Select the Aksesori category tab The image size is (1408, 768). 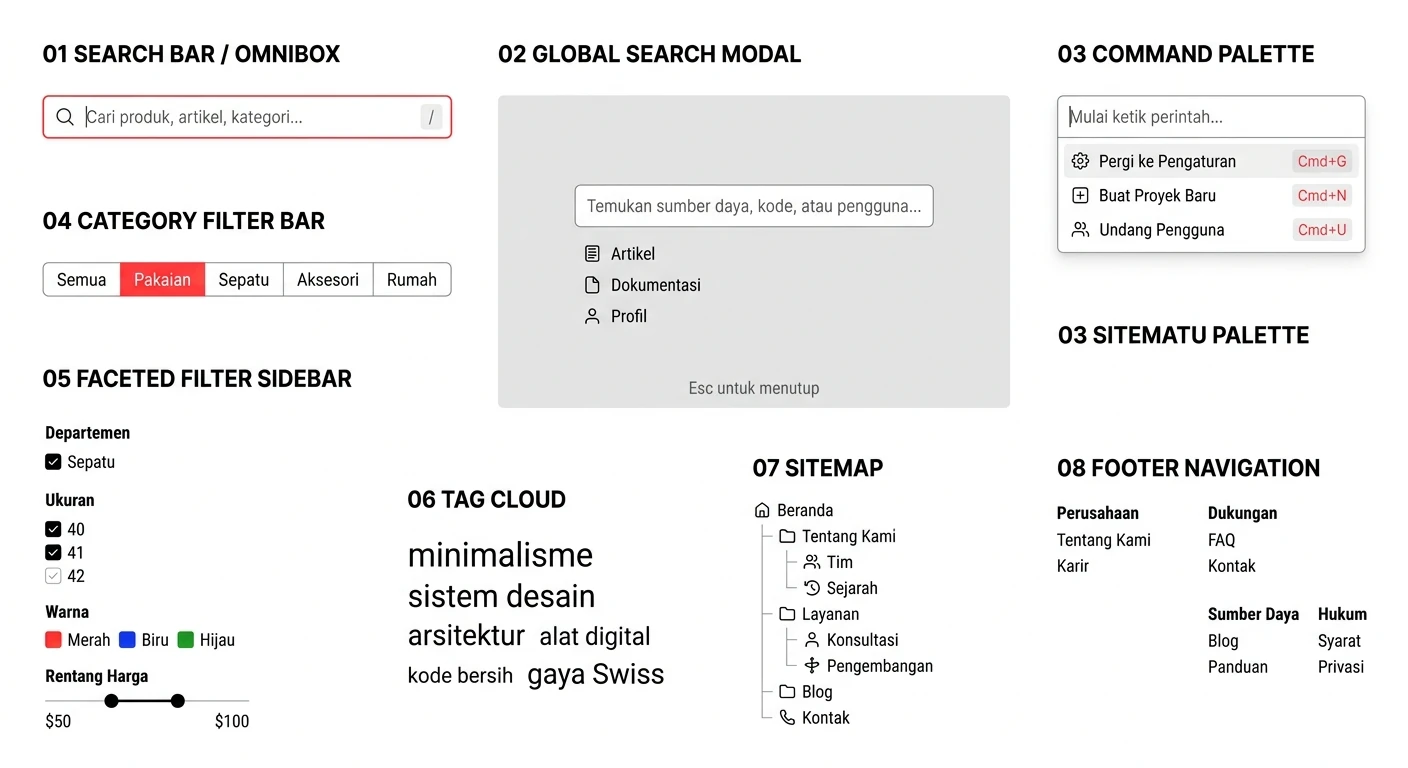tap(328, 280)
